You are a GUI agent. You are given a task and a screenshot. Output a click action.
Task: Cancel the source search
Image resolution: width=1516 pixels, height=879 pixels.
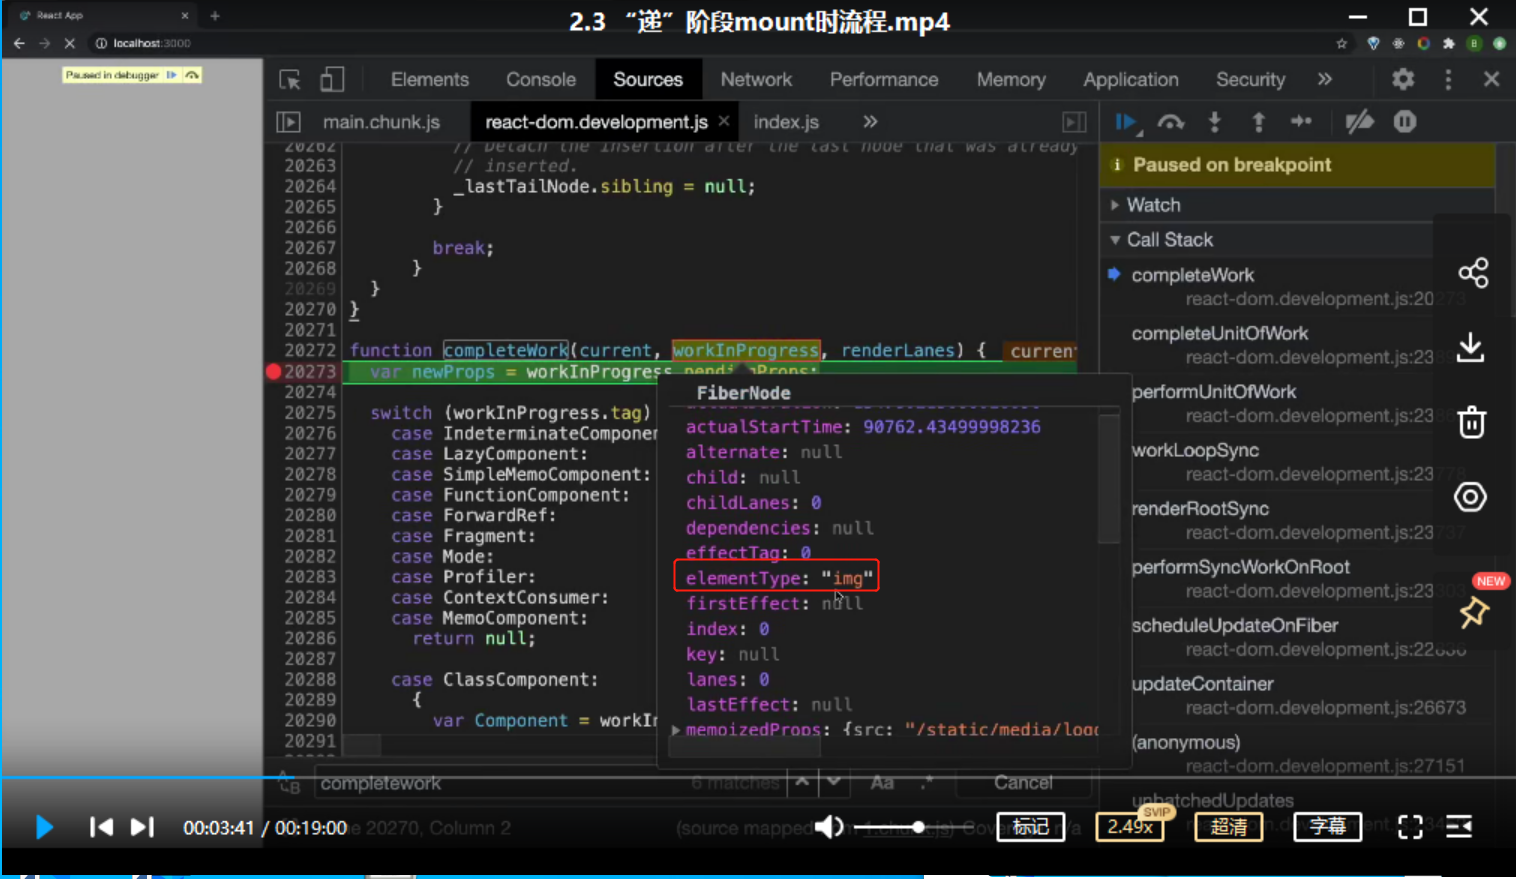coord(1023,783)
